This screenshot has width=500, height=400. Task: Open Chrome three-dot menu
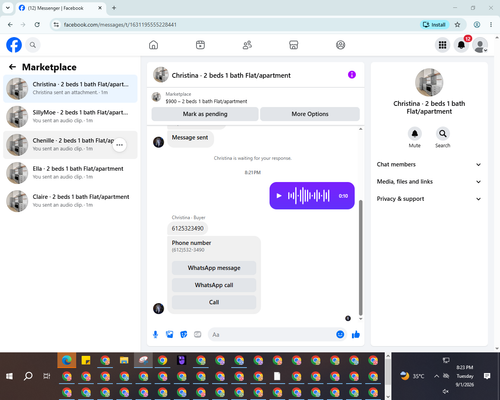pos(491,25)
